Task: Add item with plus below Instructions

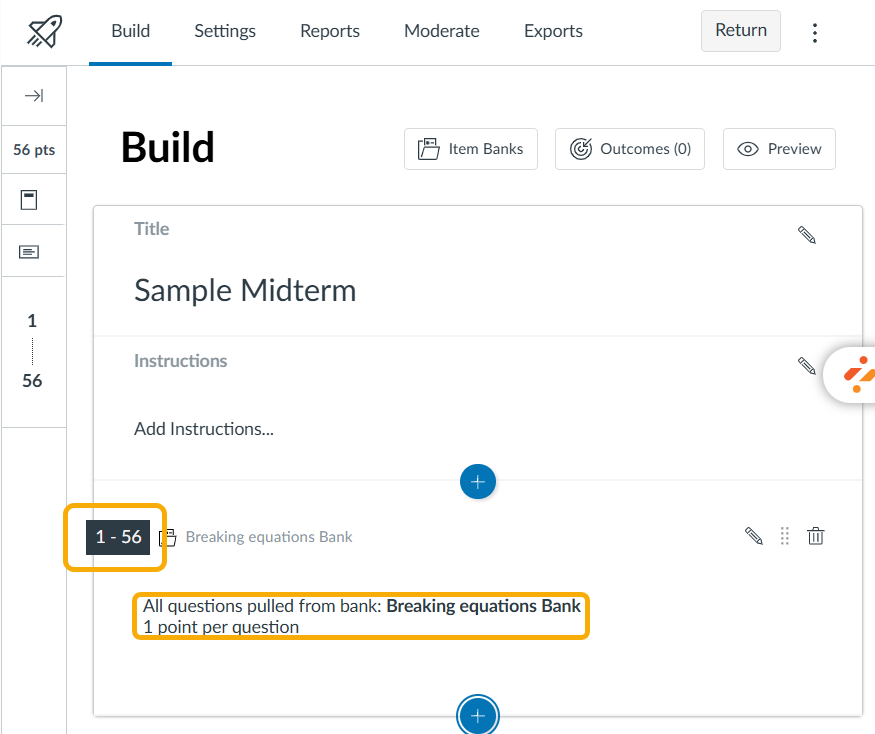Action: click(x=478, y=482)
